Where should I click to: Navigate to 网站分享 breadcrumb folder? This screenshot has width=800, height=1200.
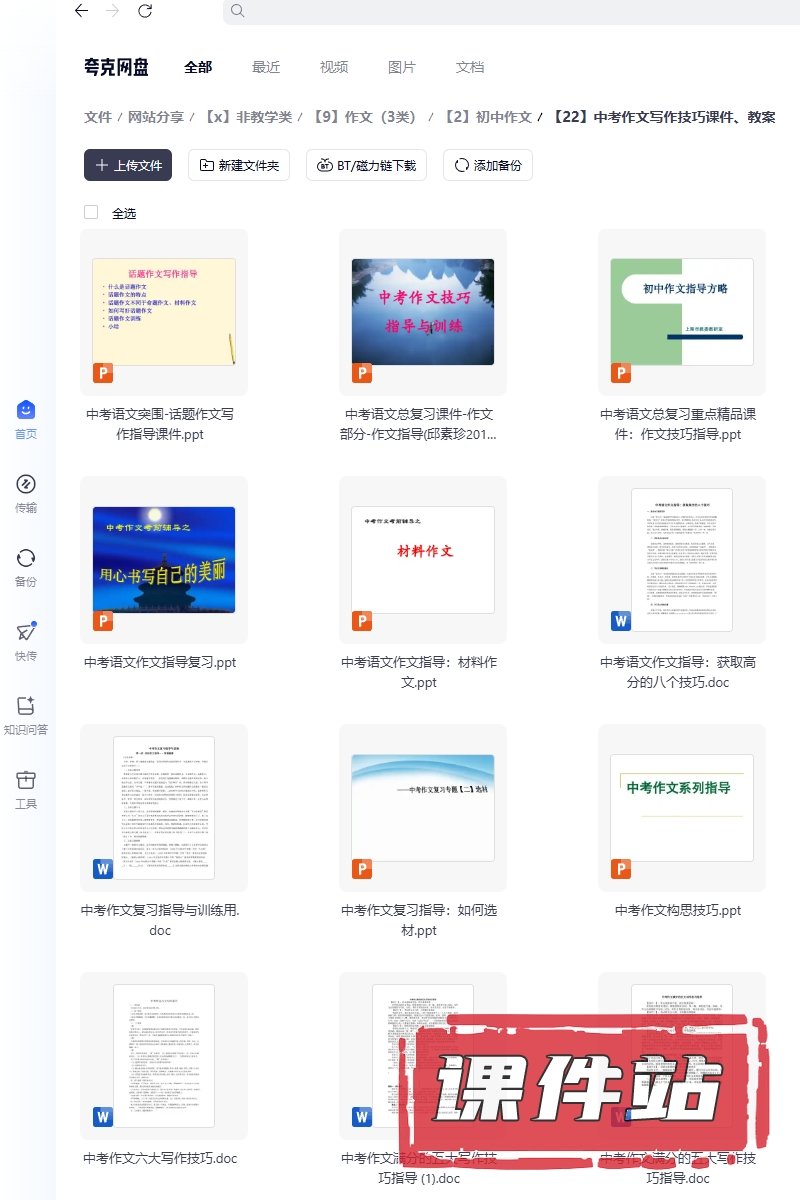coord(155,117)
